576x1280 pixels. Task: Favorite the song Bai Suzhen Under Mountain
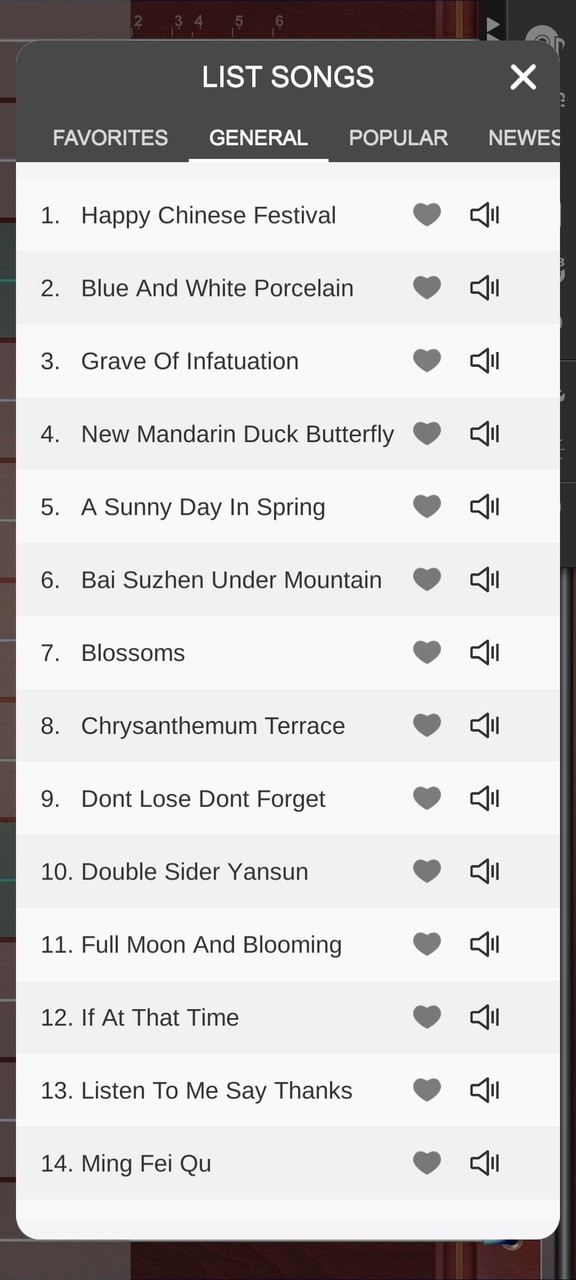click(x=427, y=579)
